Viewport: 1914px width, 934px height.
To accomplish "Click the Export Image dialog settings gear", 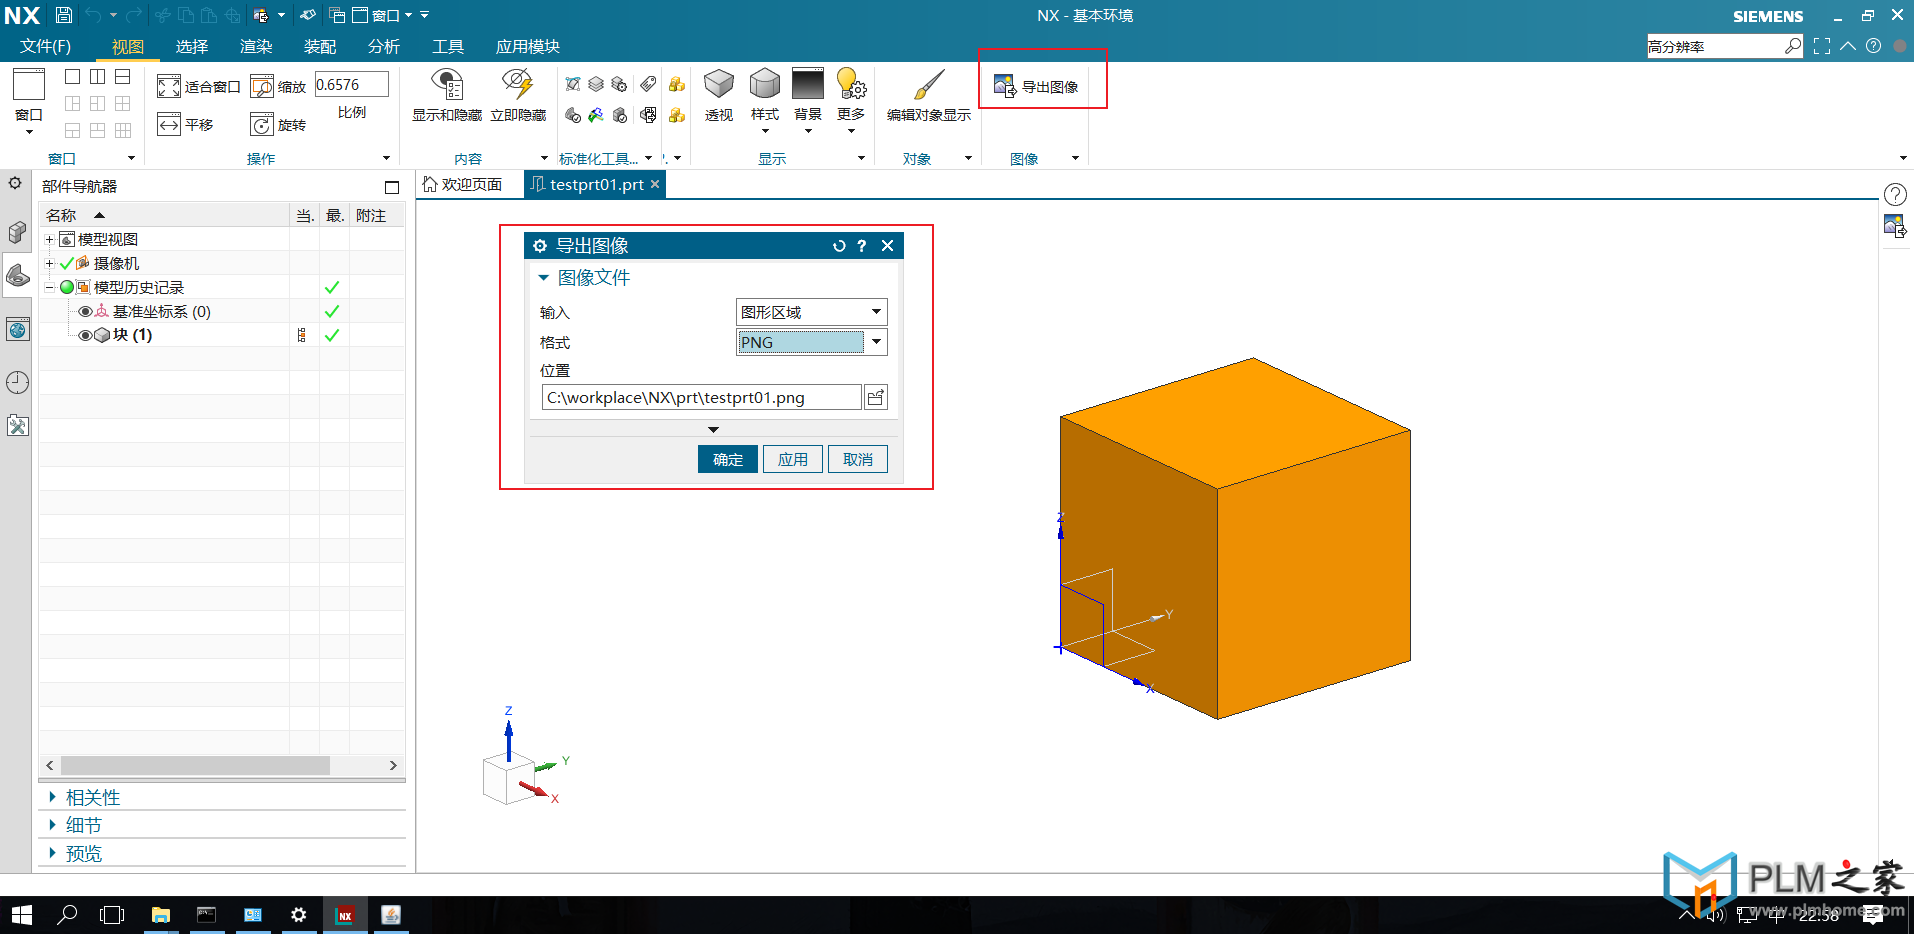I will pyautogui.click(x=540, y=246).
